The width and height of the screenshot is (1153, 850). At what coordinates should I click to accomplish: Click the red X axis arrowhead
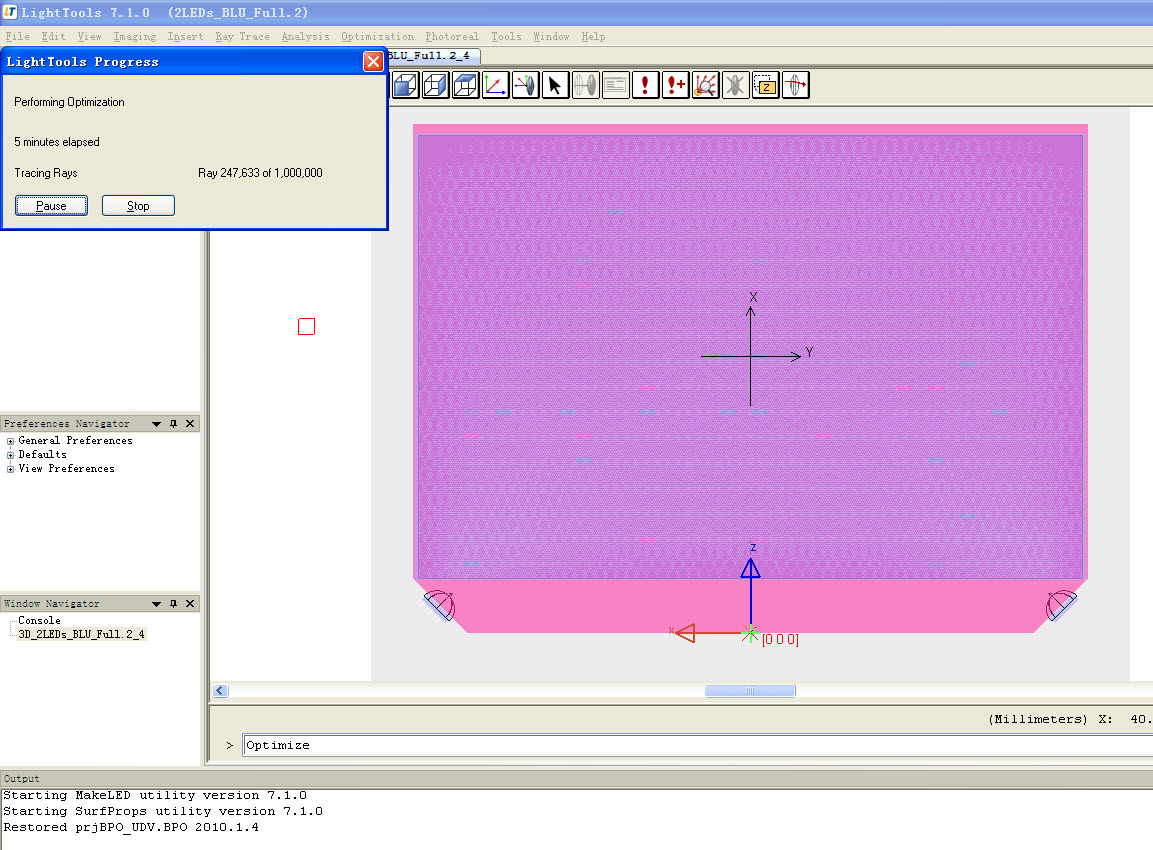tap(685, 632)
